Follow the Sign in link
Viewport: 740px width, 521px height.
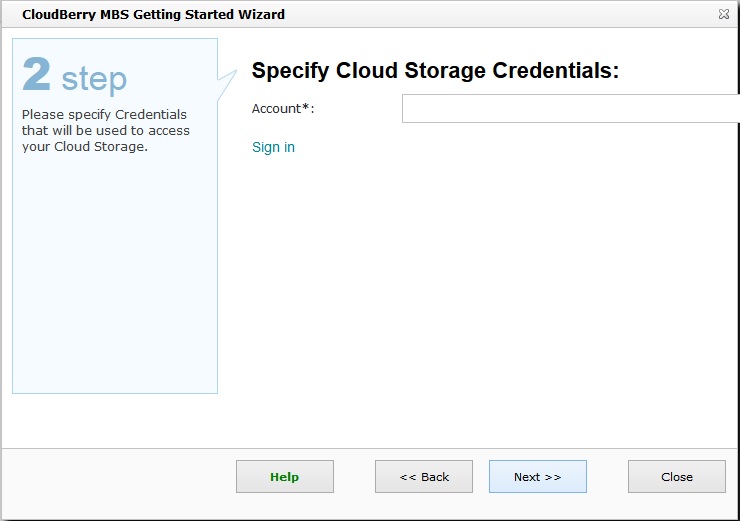[273, 147]
